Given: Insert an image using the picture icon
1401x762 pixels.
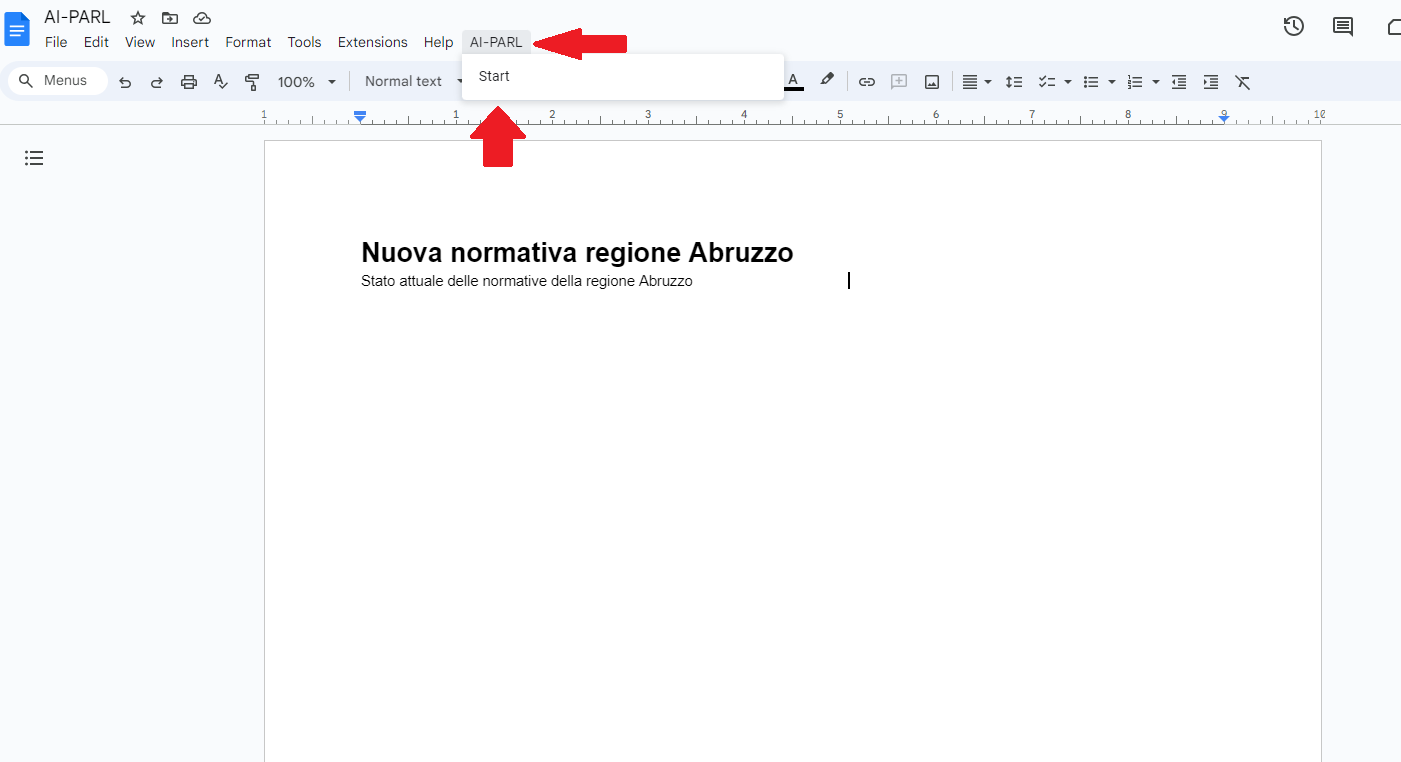Looking at the screenshot, I should pyautogui.click(x=932, y=82).
